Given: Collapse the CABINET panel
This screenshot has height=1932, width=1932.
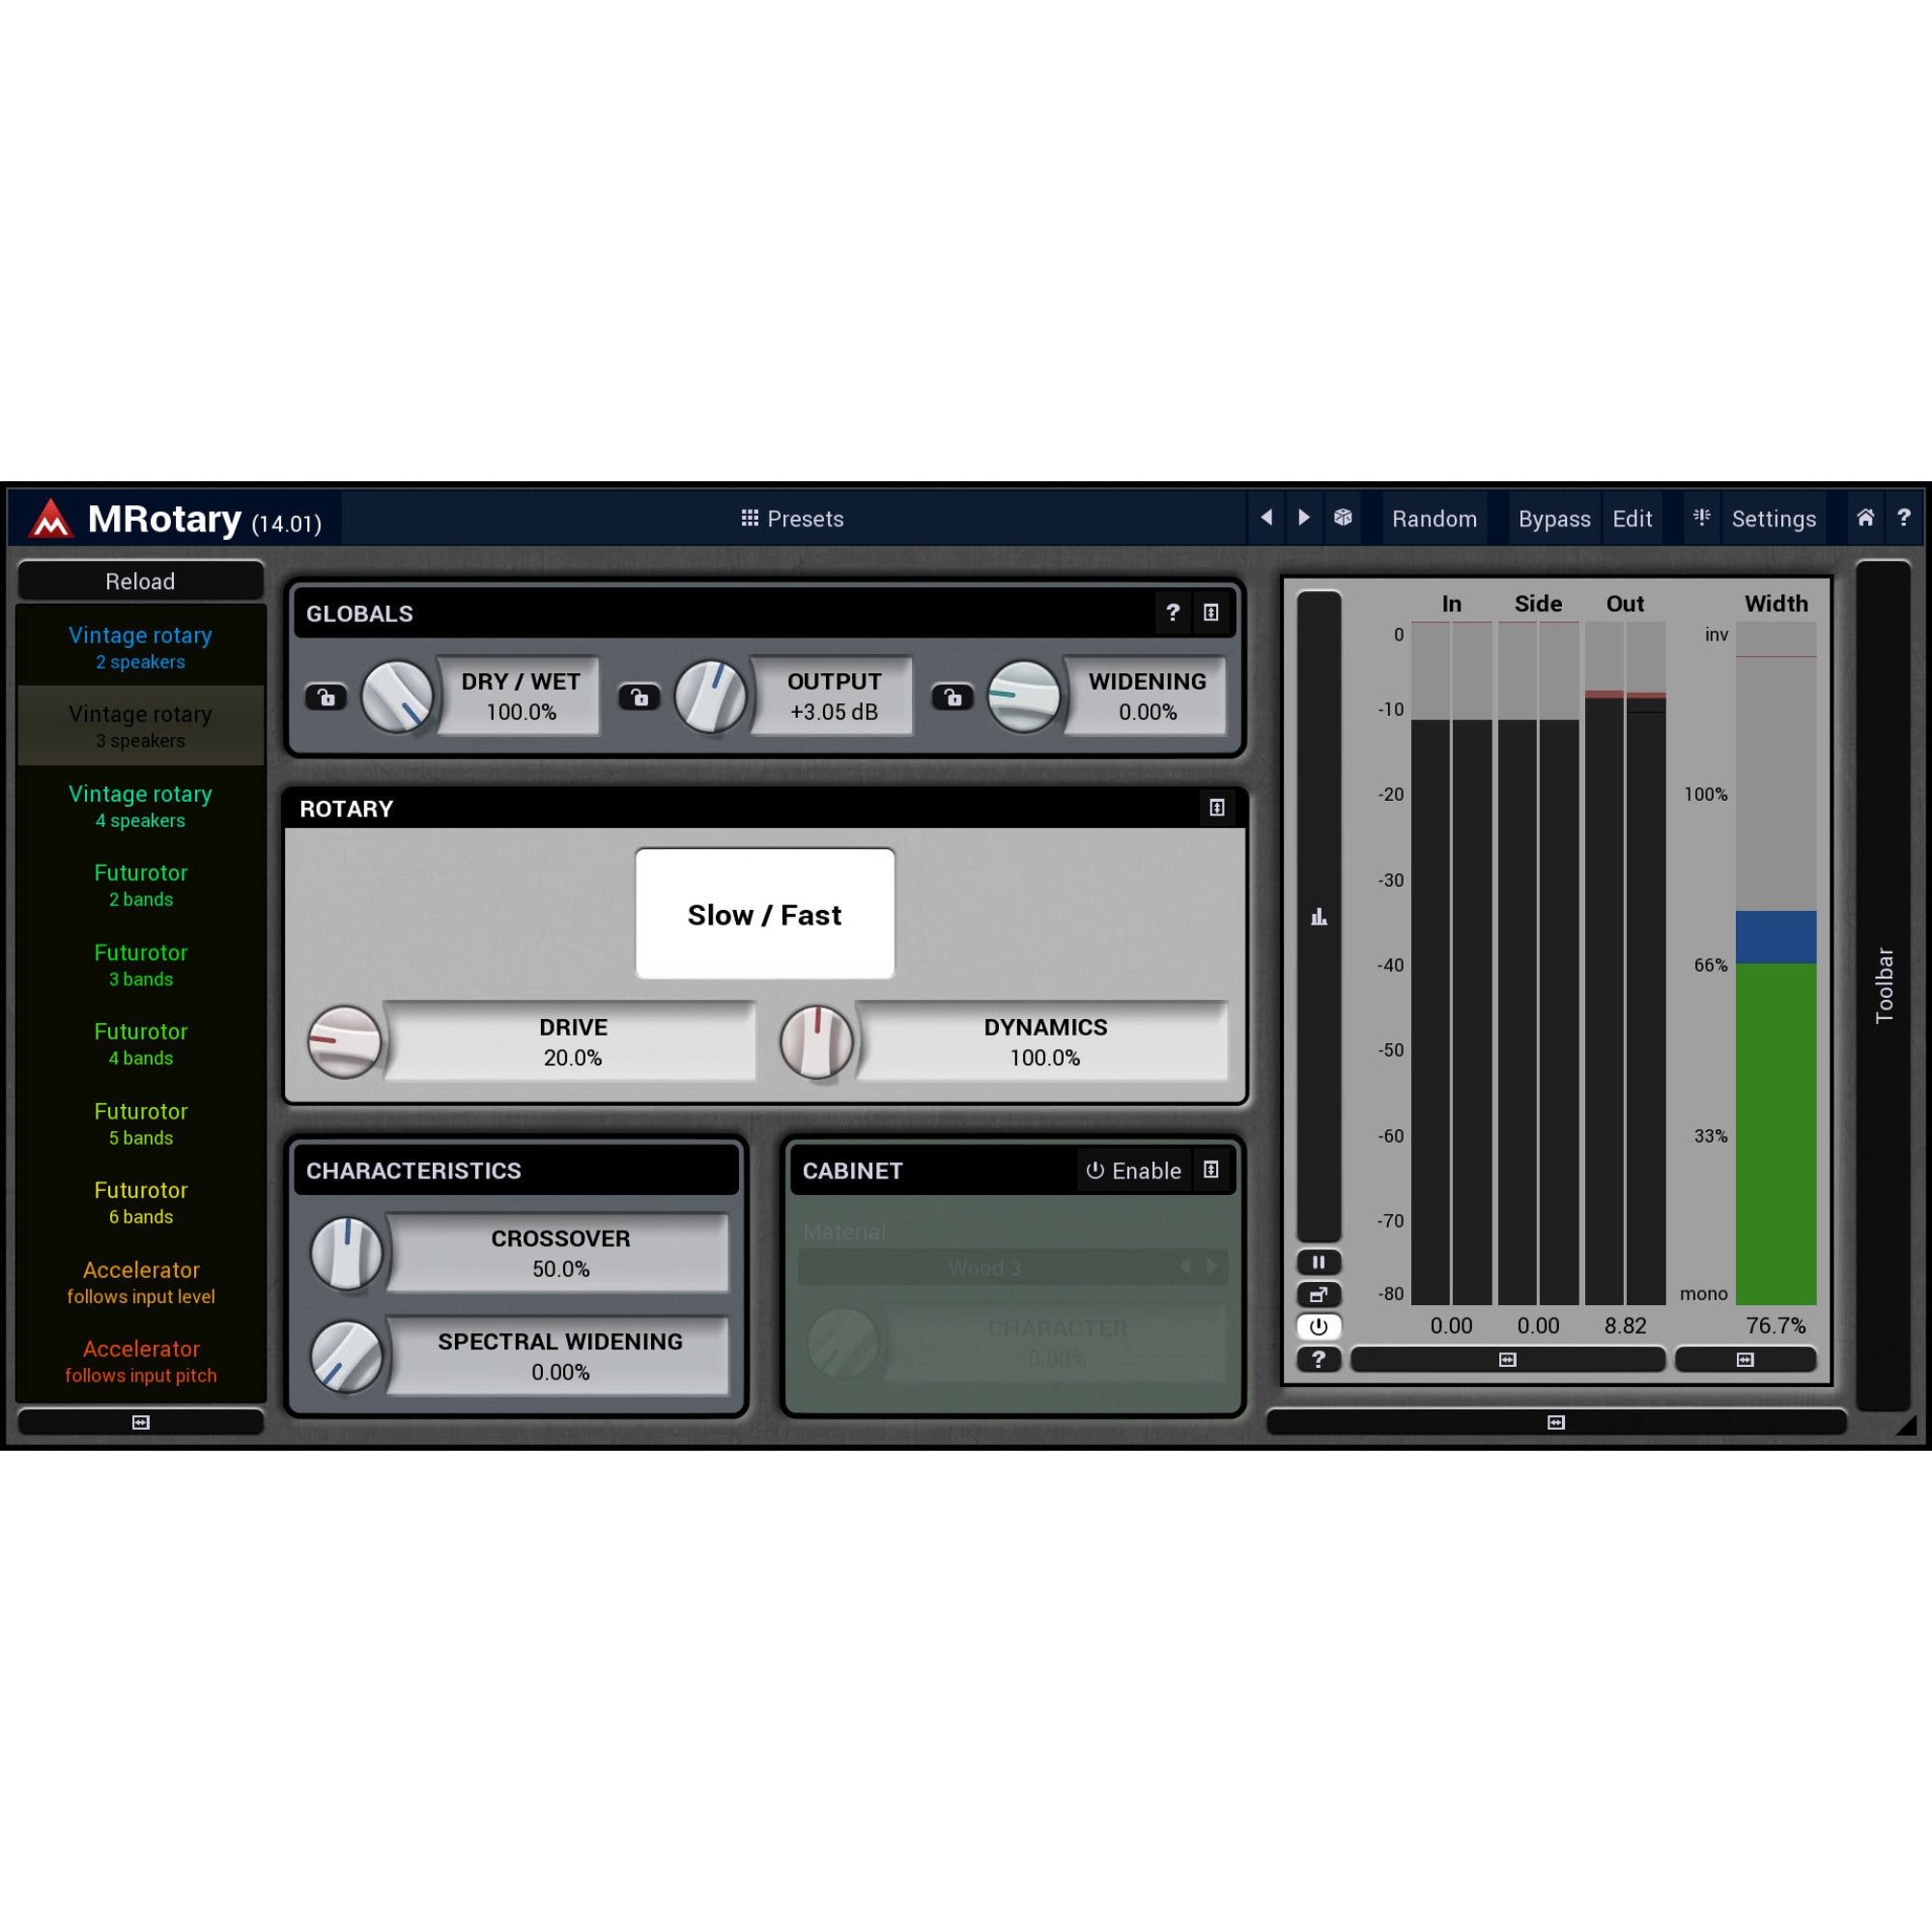Looking at the screenshot, I should 1211,1170.
